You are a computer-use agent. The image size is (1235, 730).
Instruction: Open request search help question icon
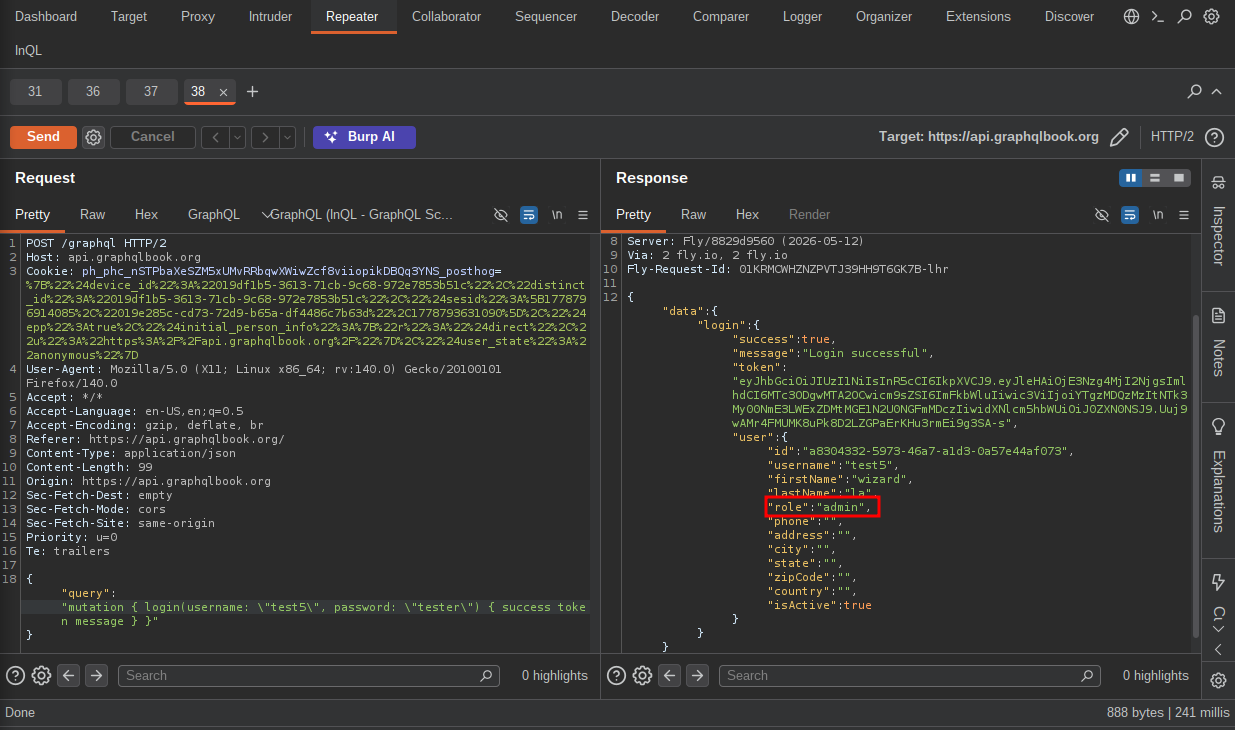pos(15,675)
